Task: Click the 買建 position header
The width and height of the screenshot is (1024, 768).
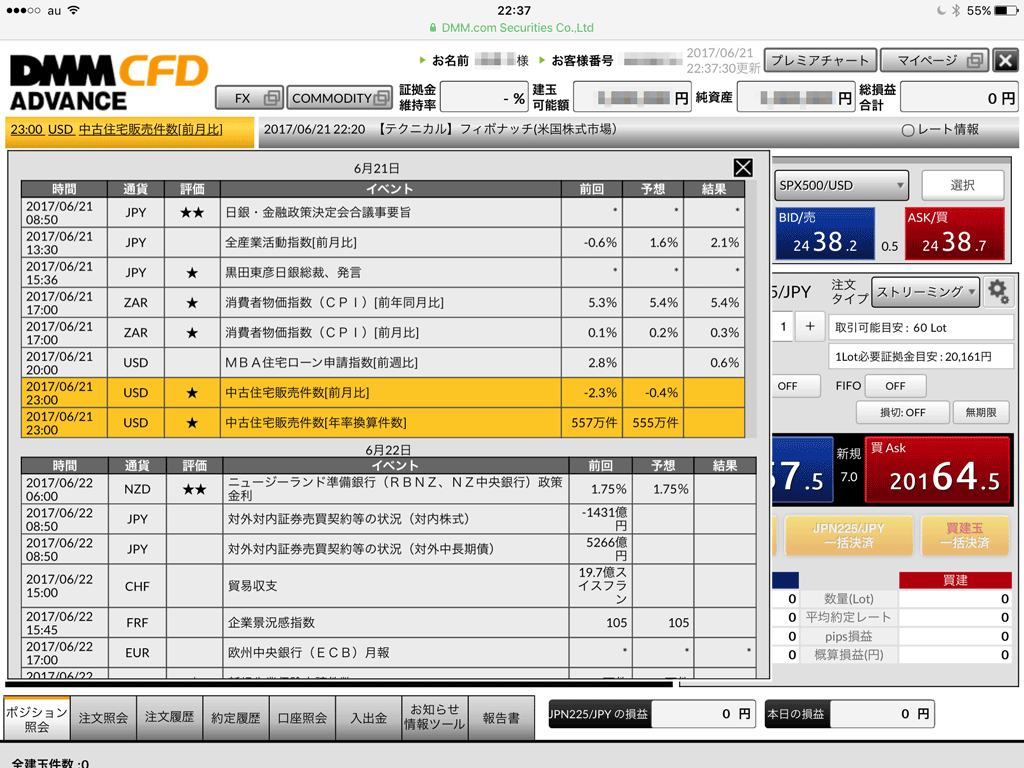Action: [955, 580]
